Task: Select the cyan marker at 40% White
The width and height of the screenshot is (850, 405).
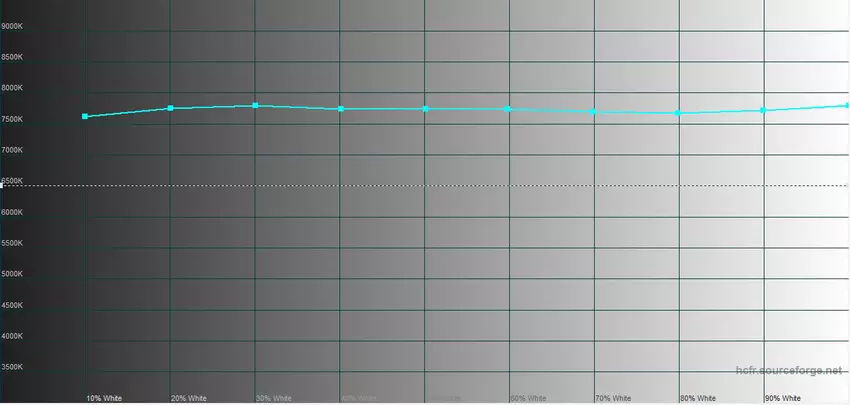Action: (x=341, y=109)
